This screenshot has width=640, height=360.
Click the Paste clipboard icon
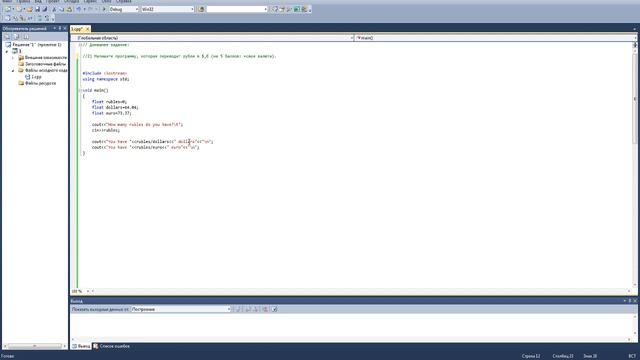coord(69,9)
